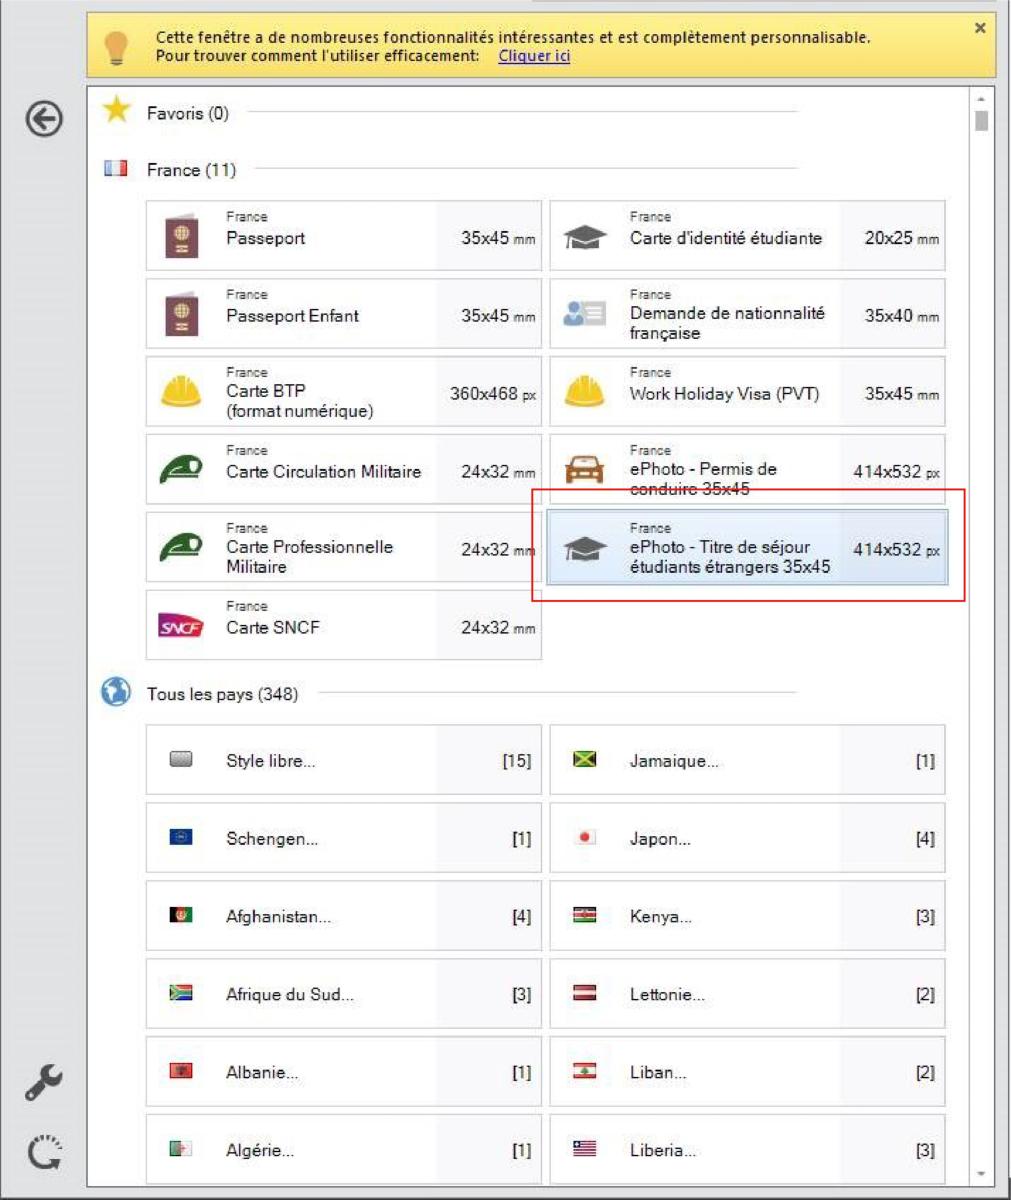Click the SNCF logo icon
The image size is (1011, 1200).
(181, 627)
